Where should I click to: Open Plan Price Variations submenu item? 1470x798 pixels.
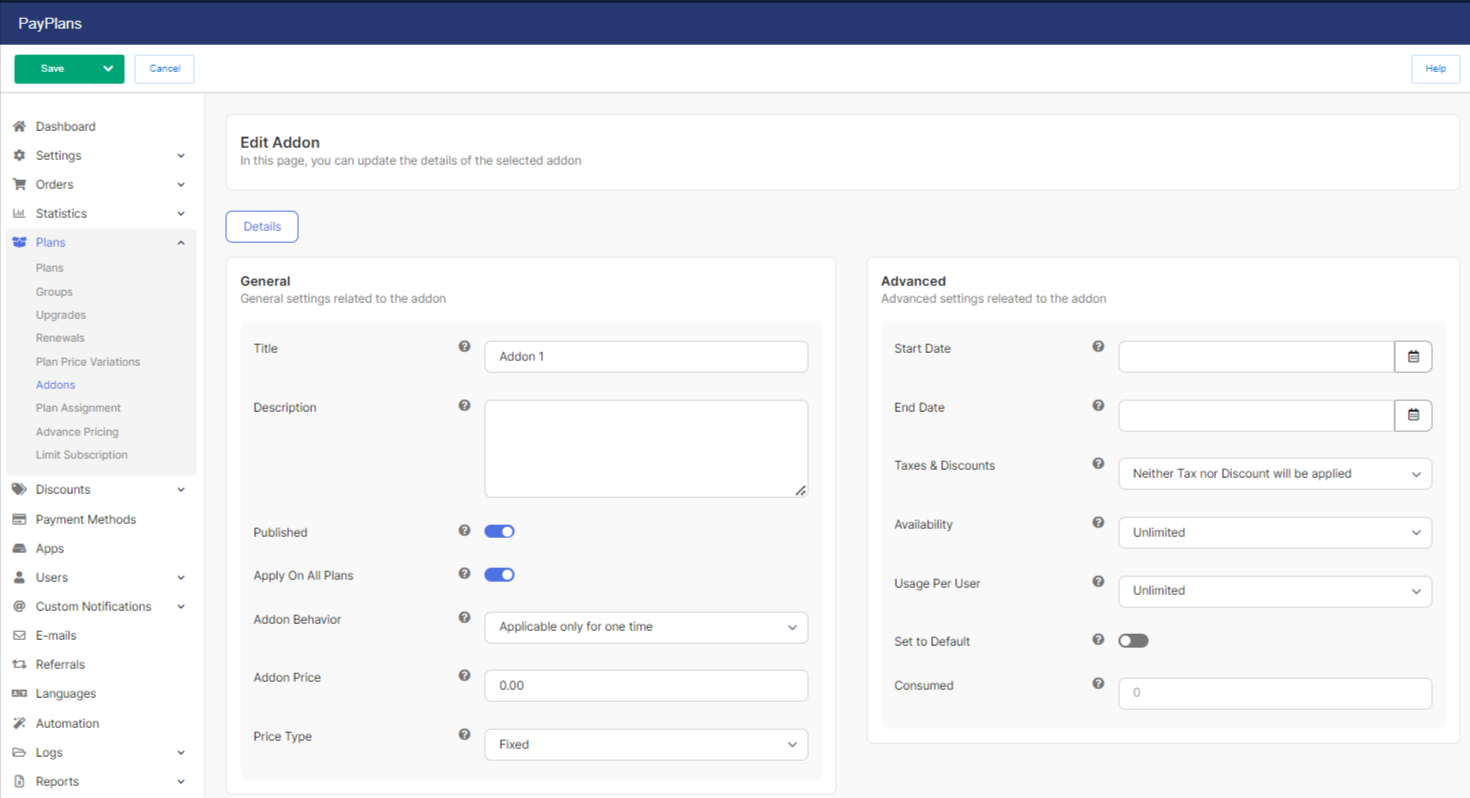tap(88, 362)
